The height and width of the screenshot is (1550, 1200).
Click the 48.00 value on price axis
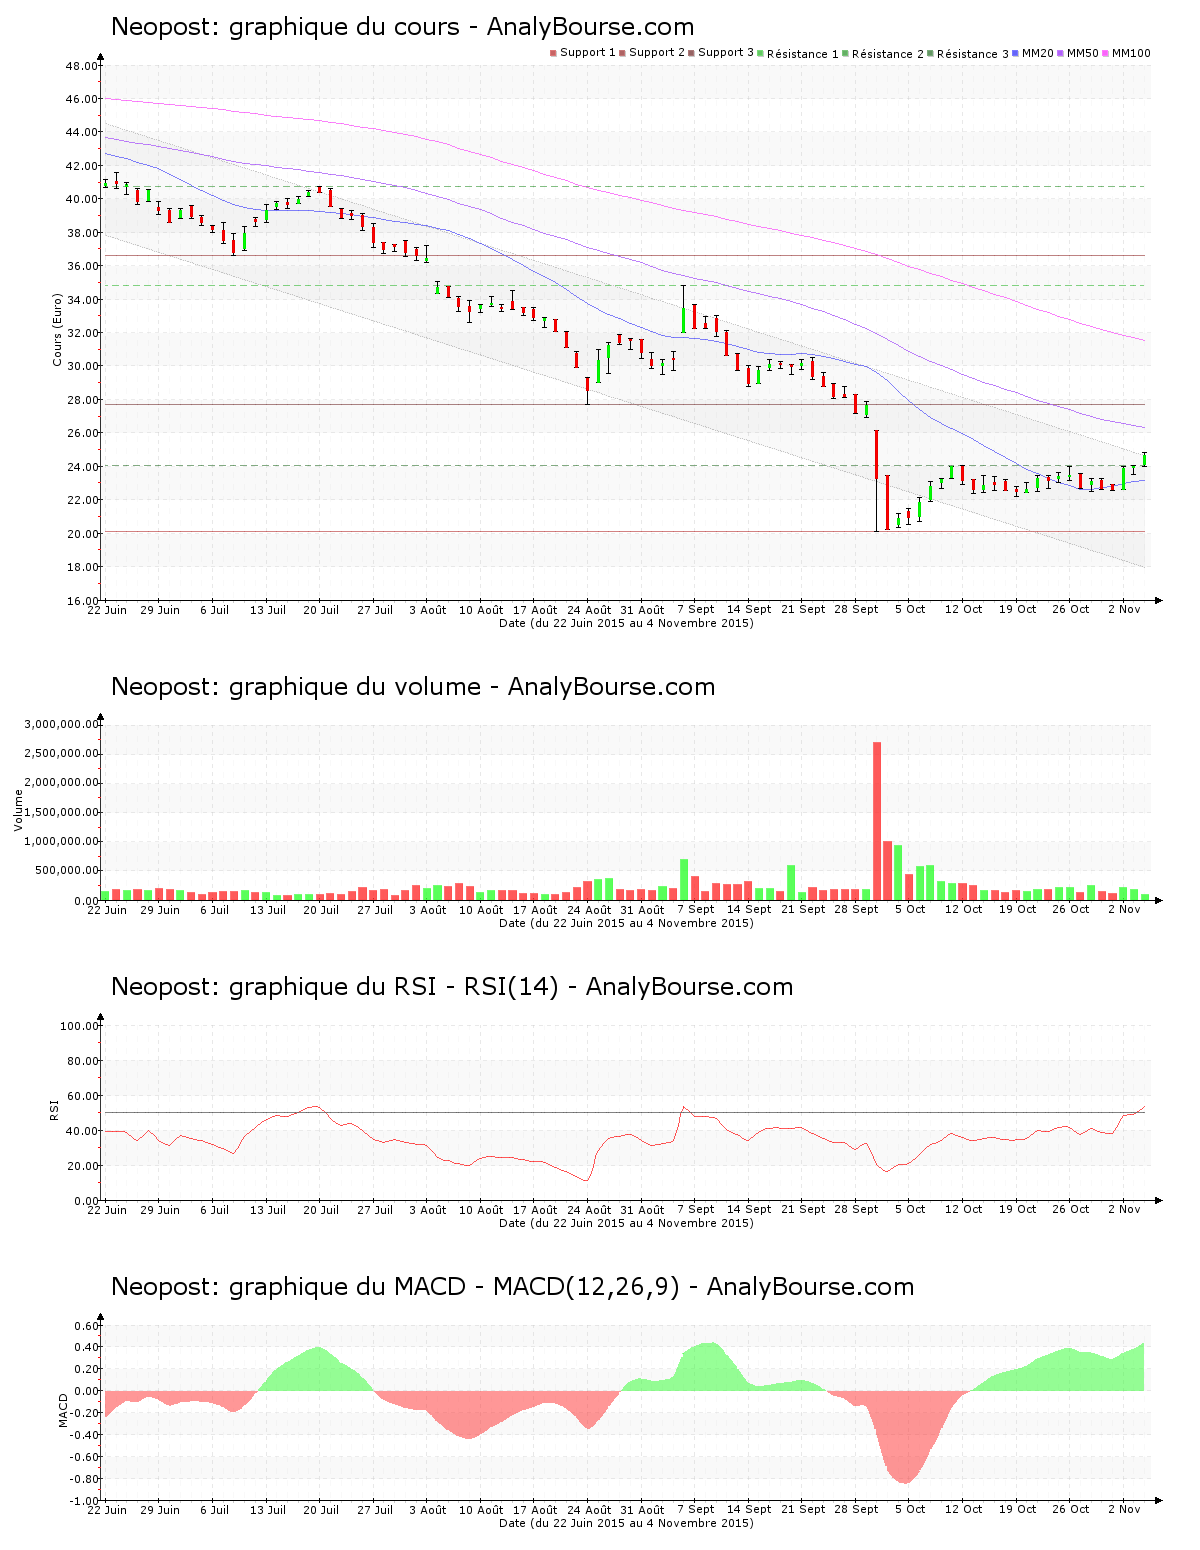82,66
